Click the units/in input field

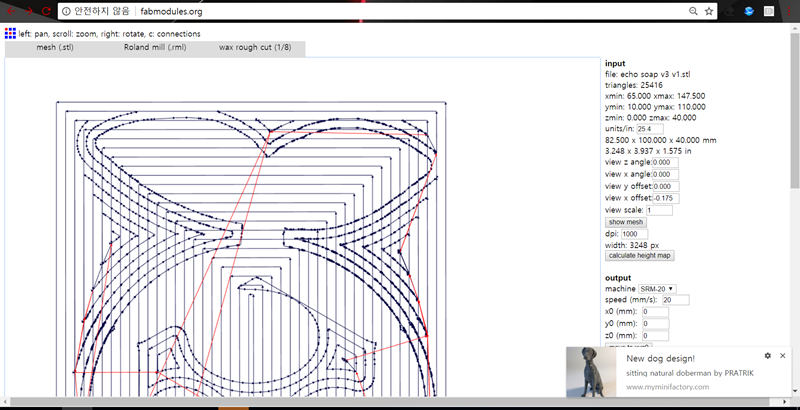click(650, 129)
